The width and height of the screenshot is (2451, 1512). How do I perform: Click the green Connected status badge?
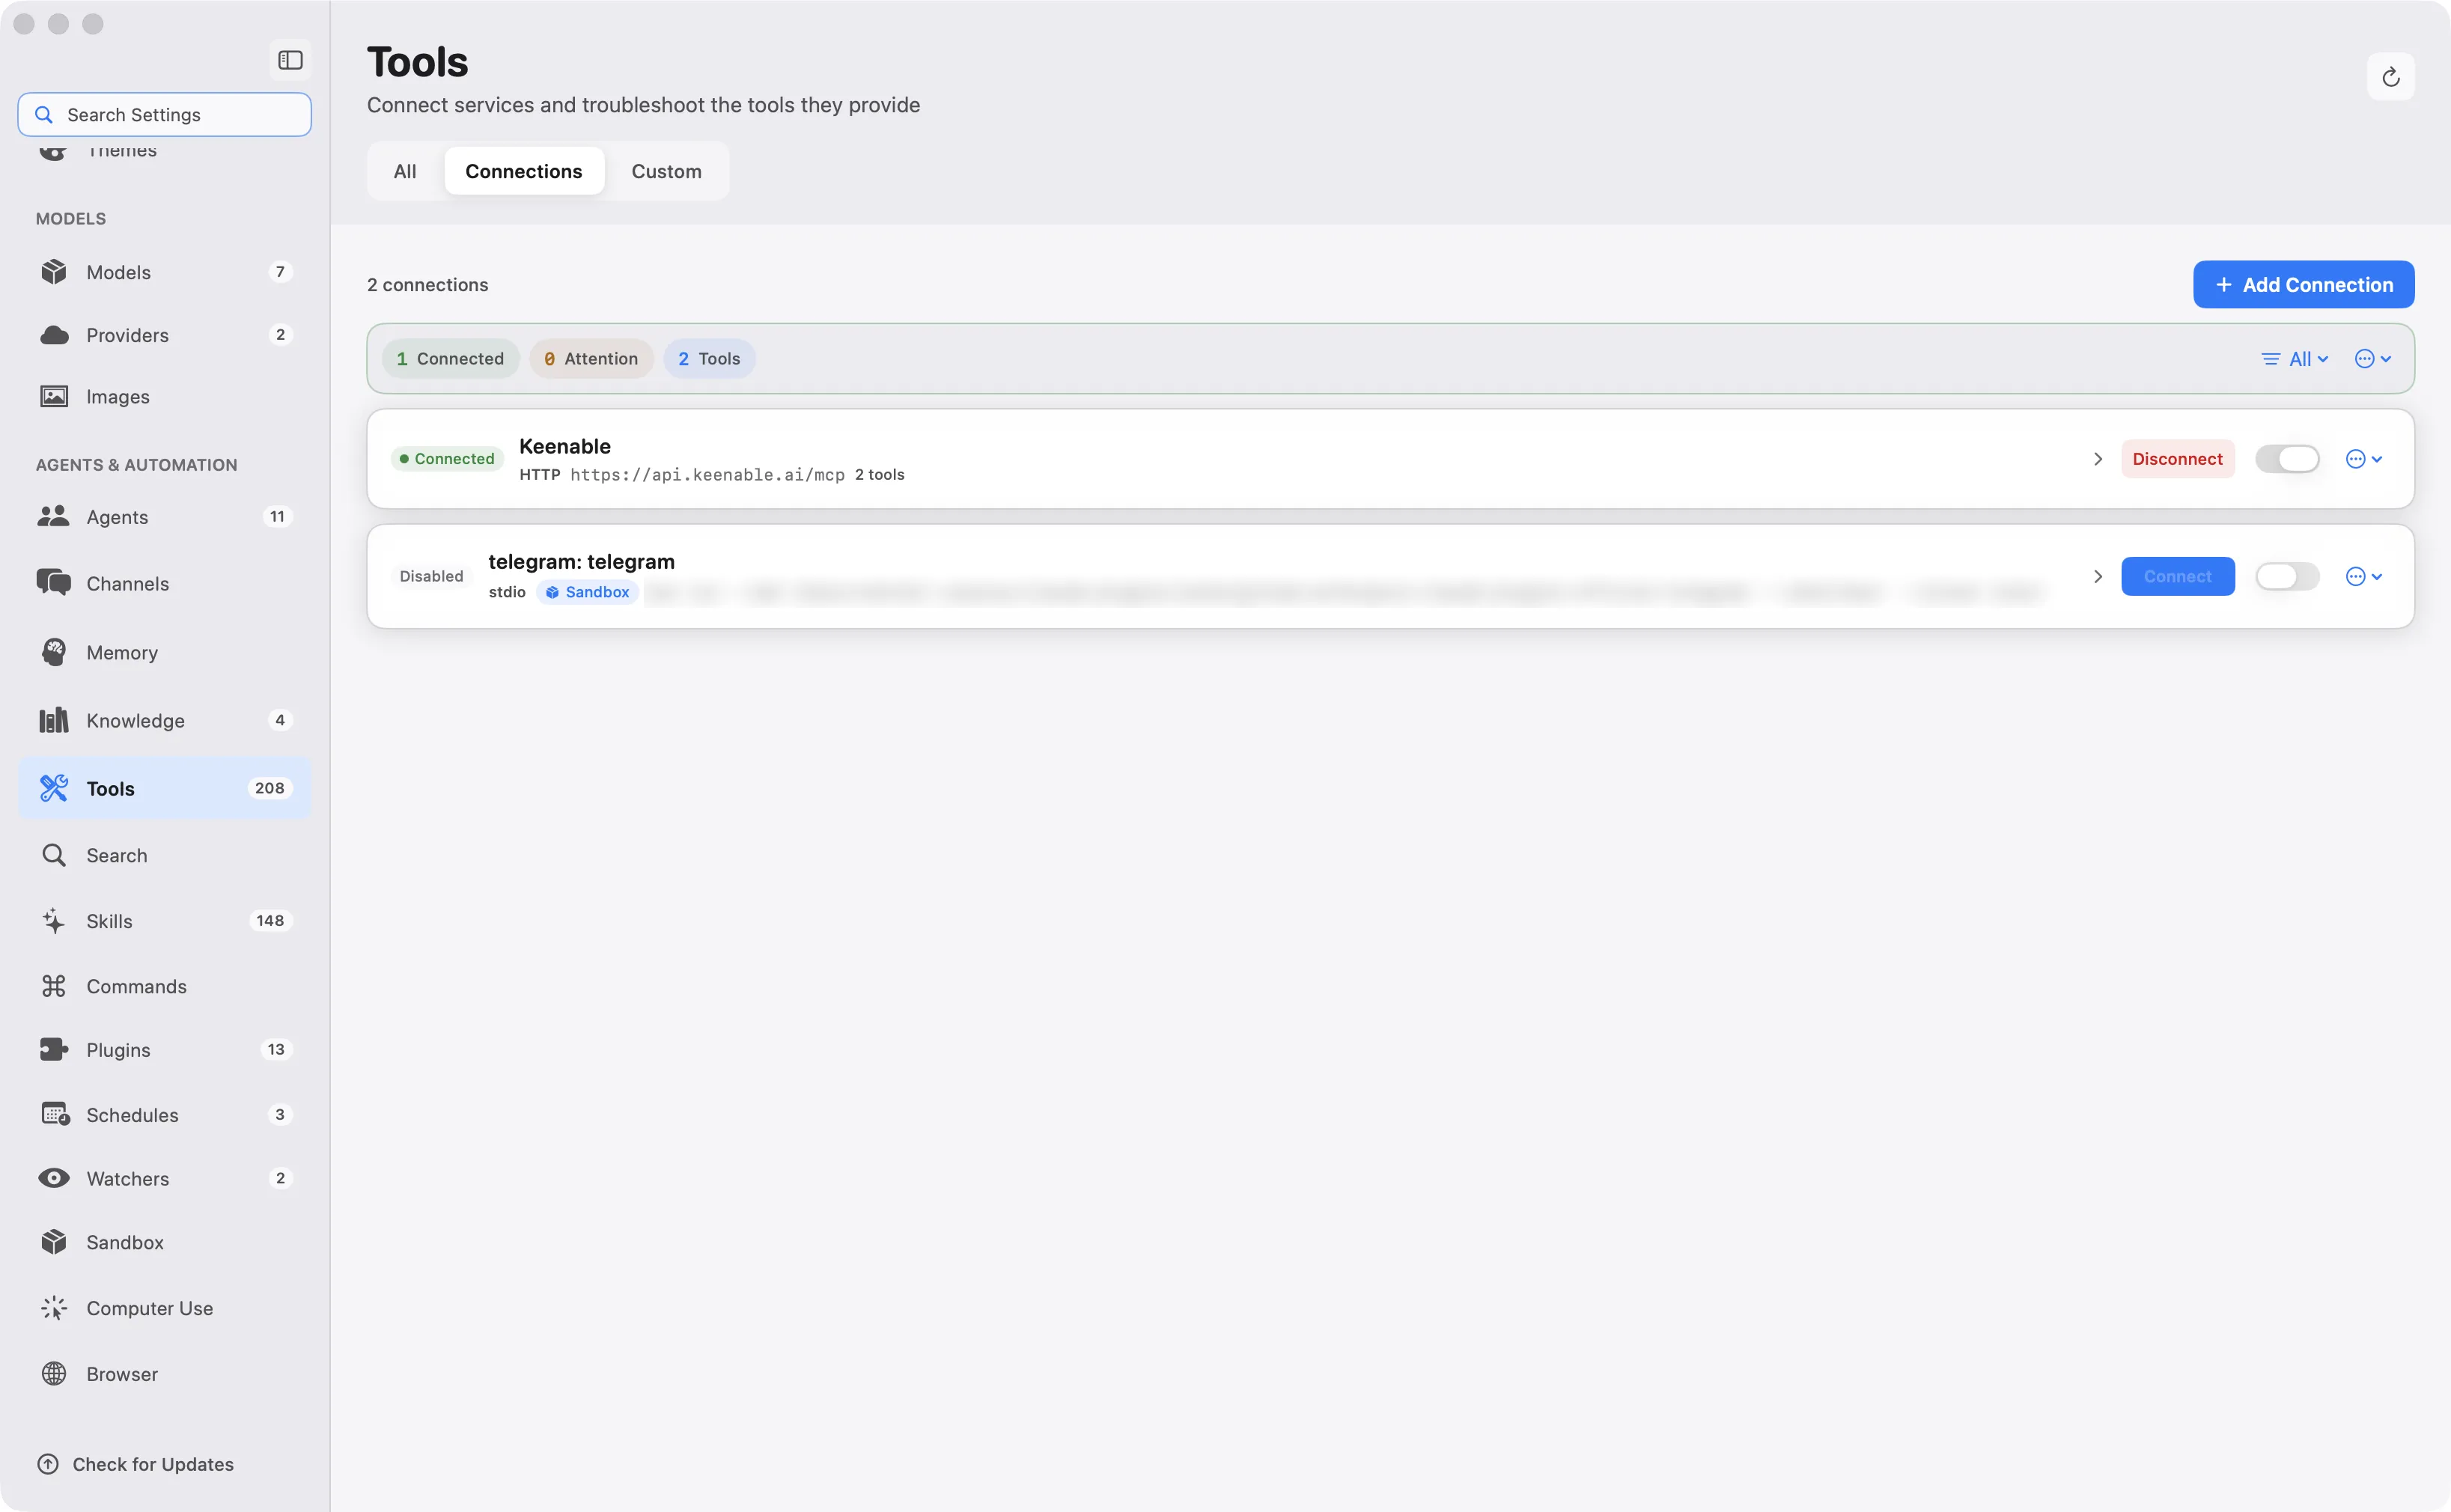coord(446,459)
